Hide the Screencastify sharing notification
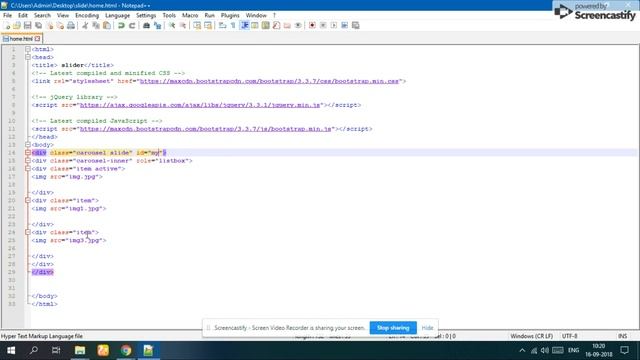The width and height of the screenshot is (640, 360). [x=427, y=328]
